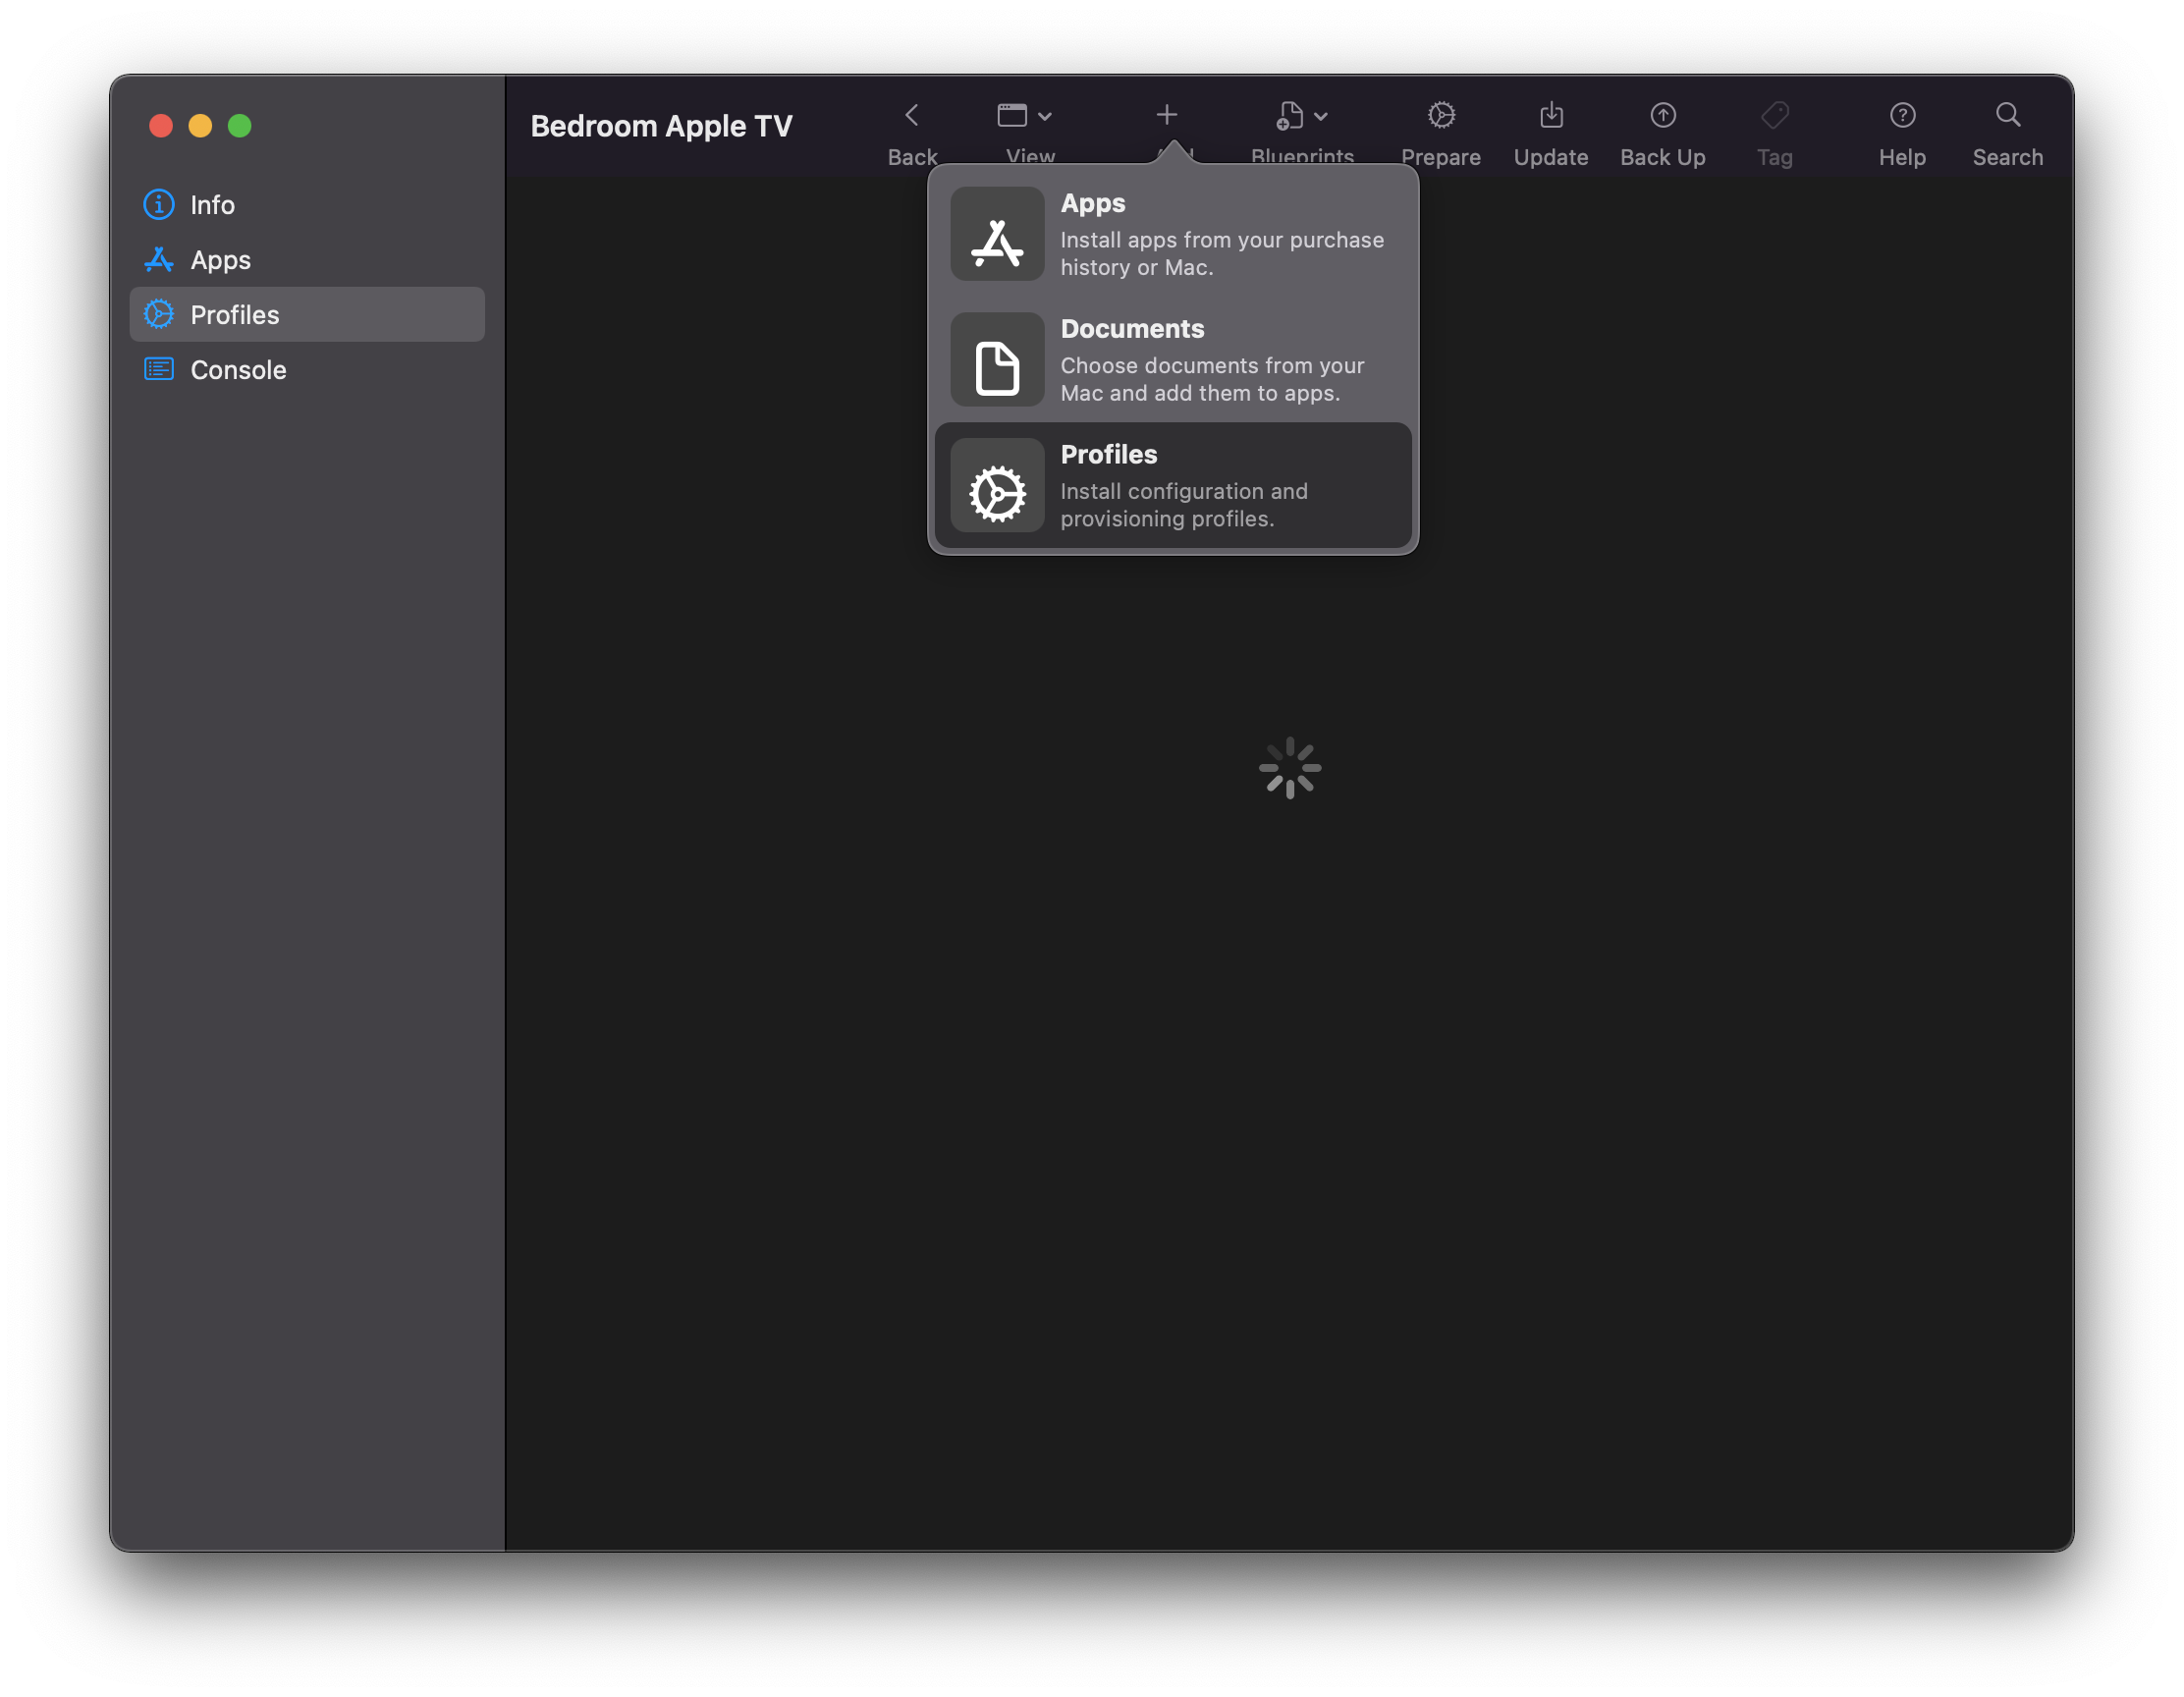Select Info in the sidebar

point(212,205)
